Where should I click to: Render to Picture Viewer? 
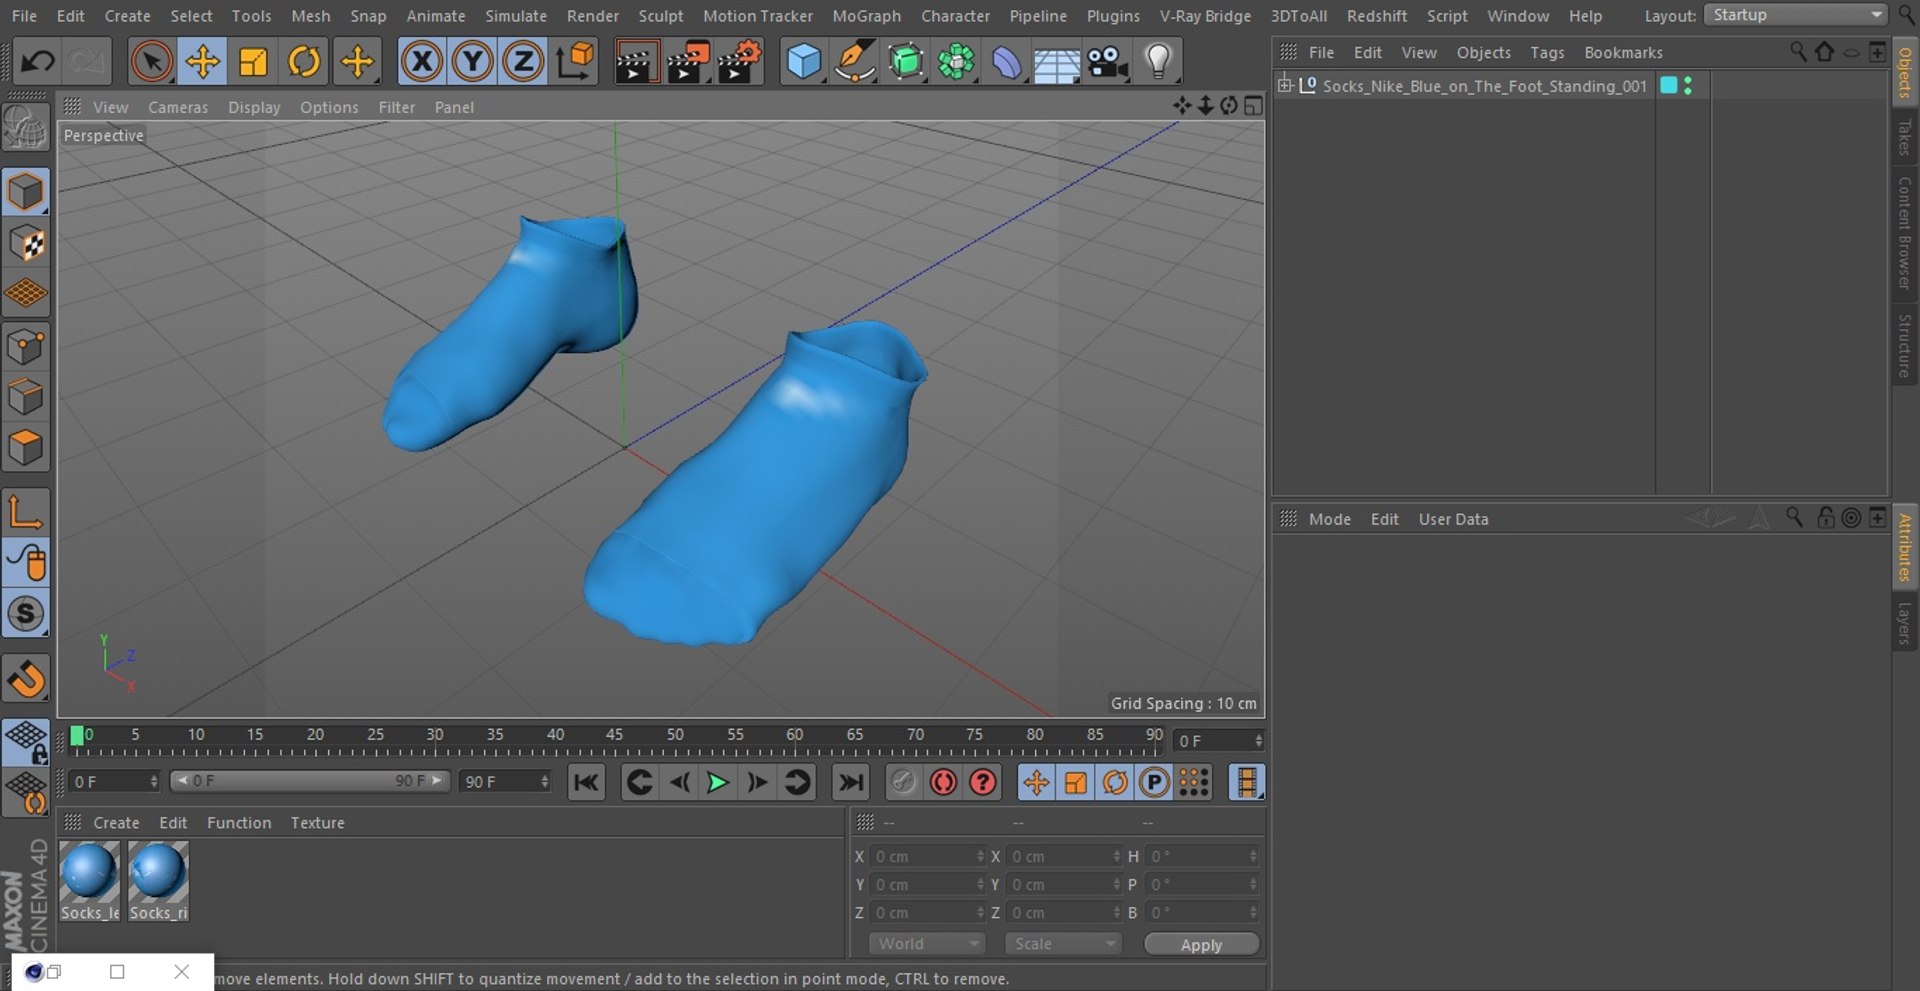688,62
